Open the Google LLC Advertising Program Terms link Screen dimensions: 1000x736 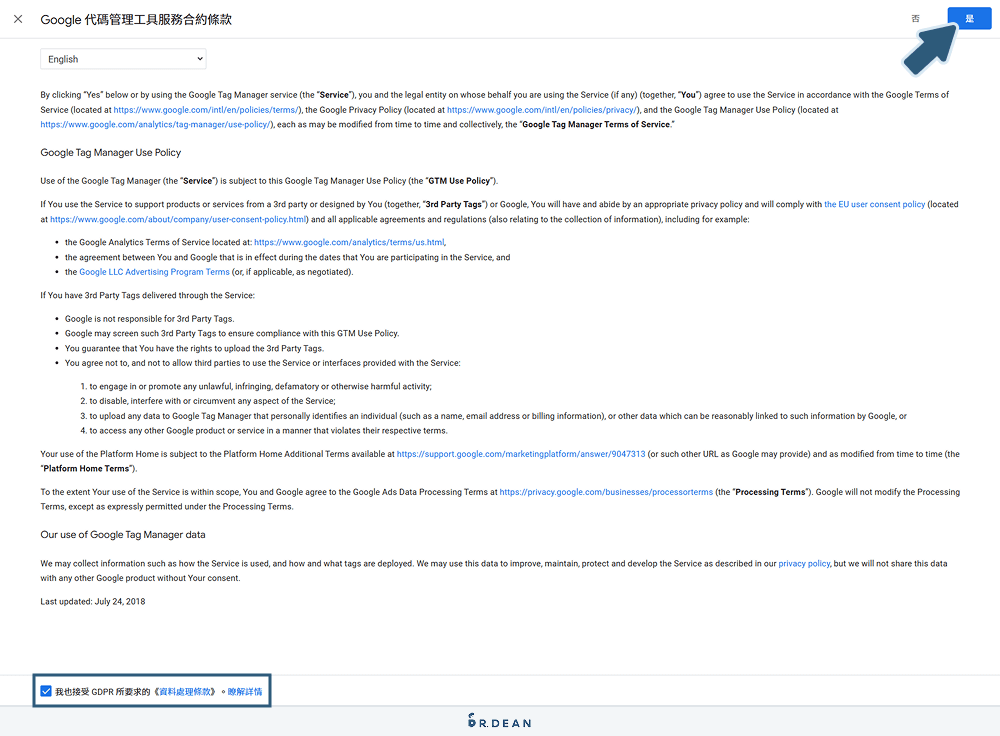point(154,271)
